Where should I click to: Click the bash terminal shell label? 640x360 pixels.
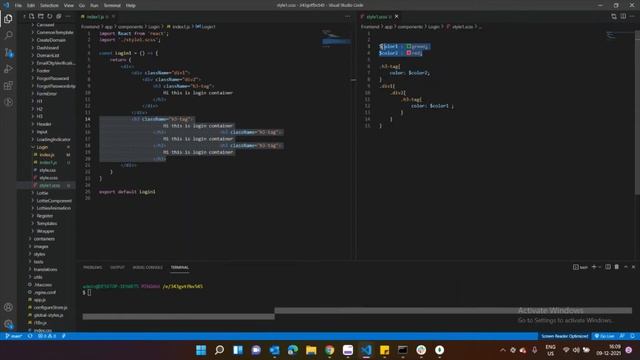coord(580,267)
